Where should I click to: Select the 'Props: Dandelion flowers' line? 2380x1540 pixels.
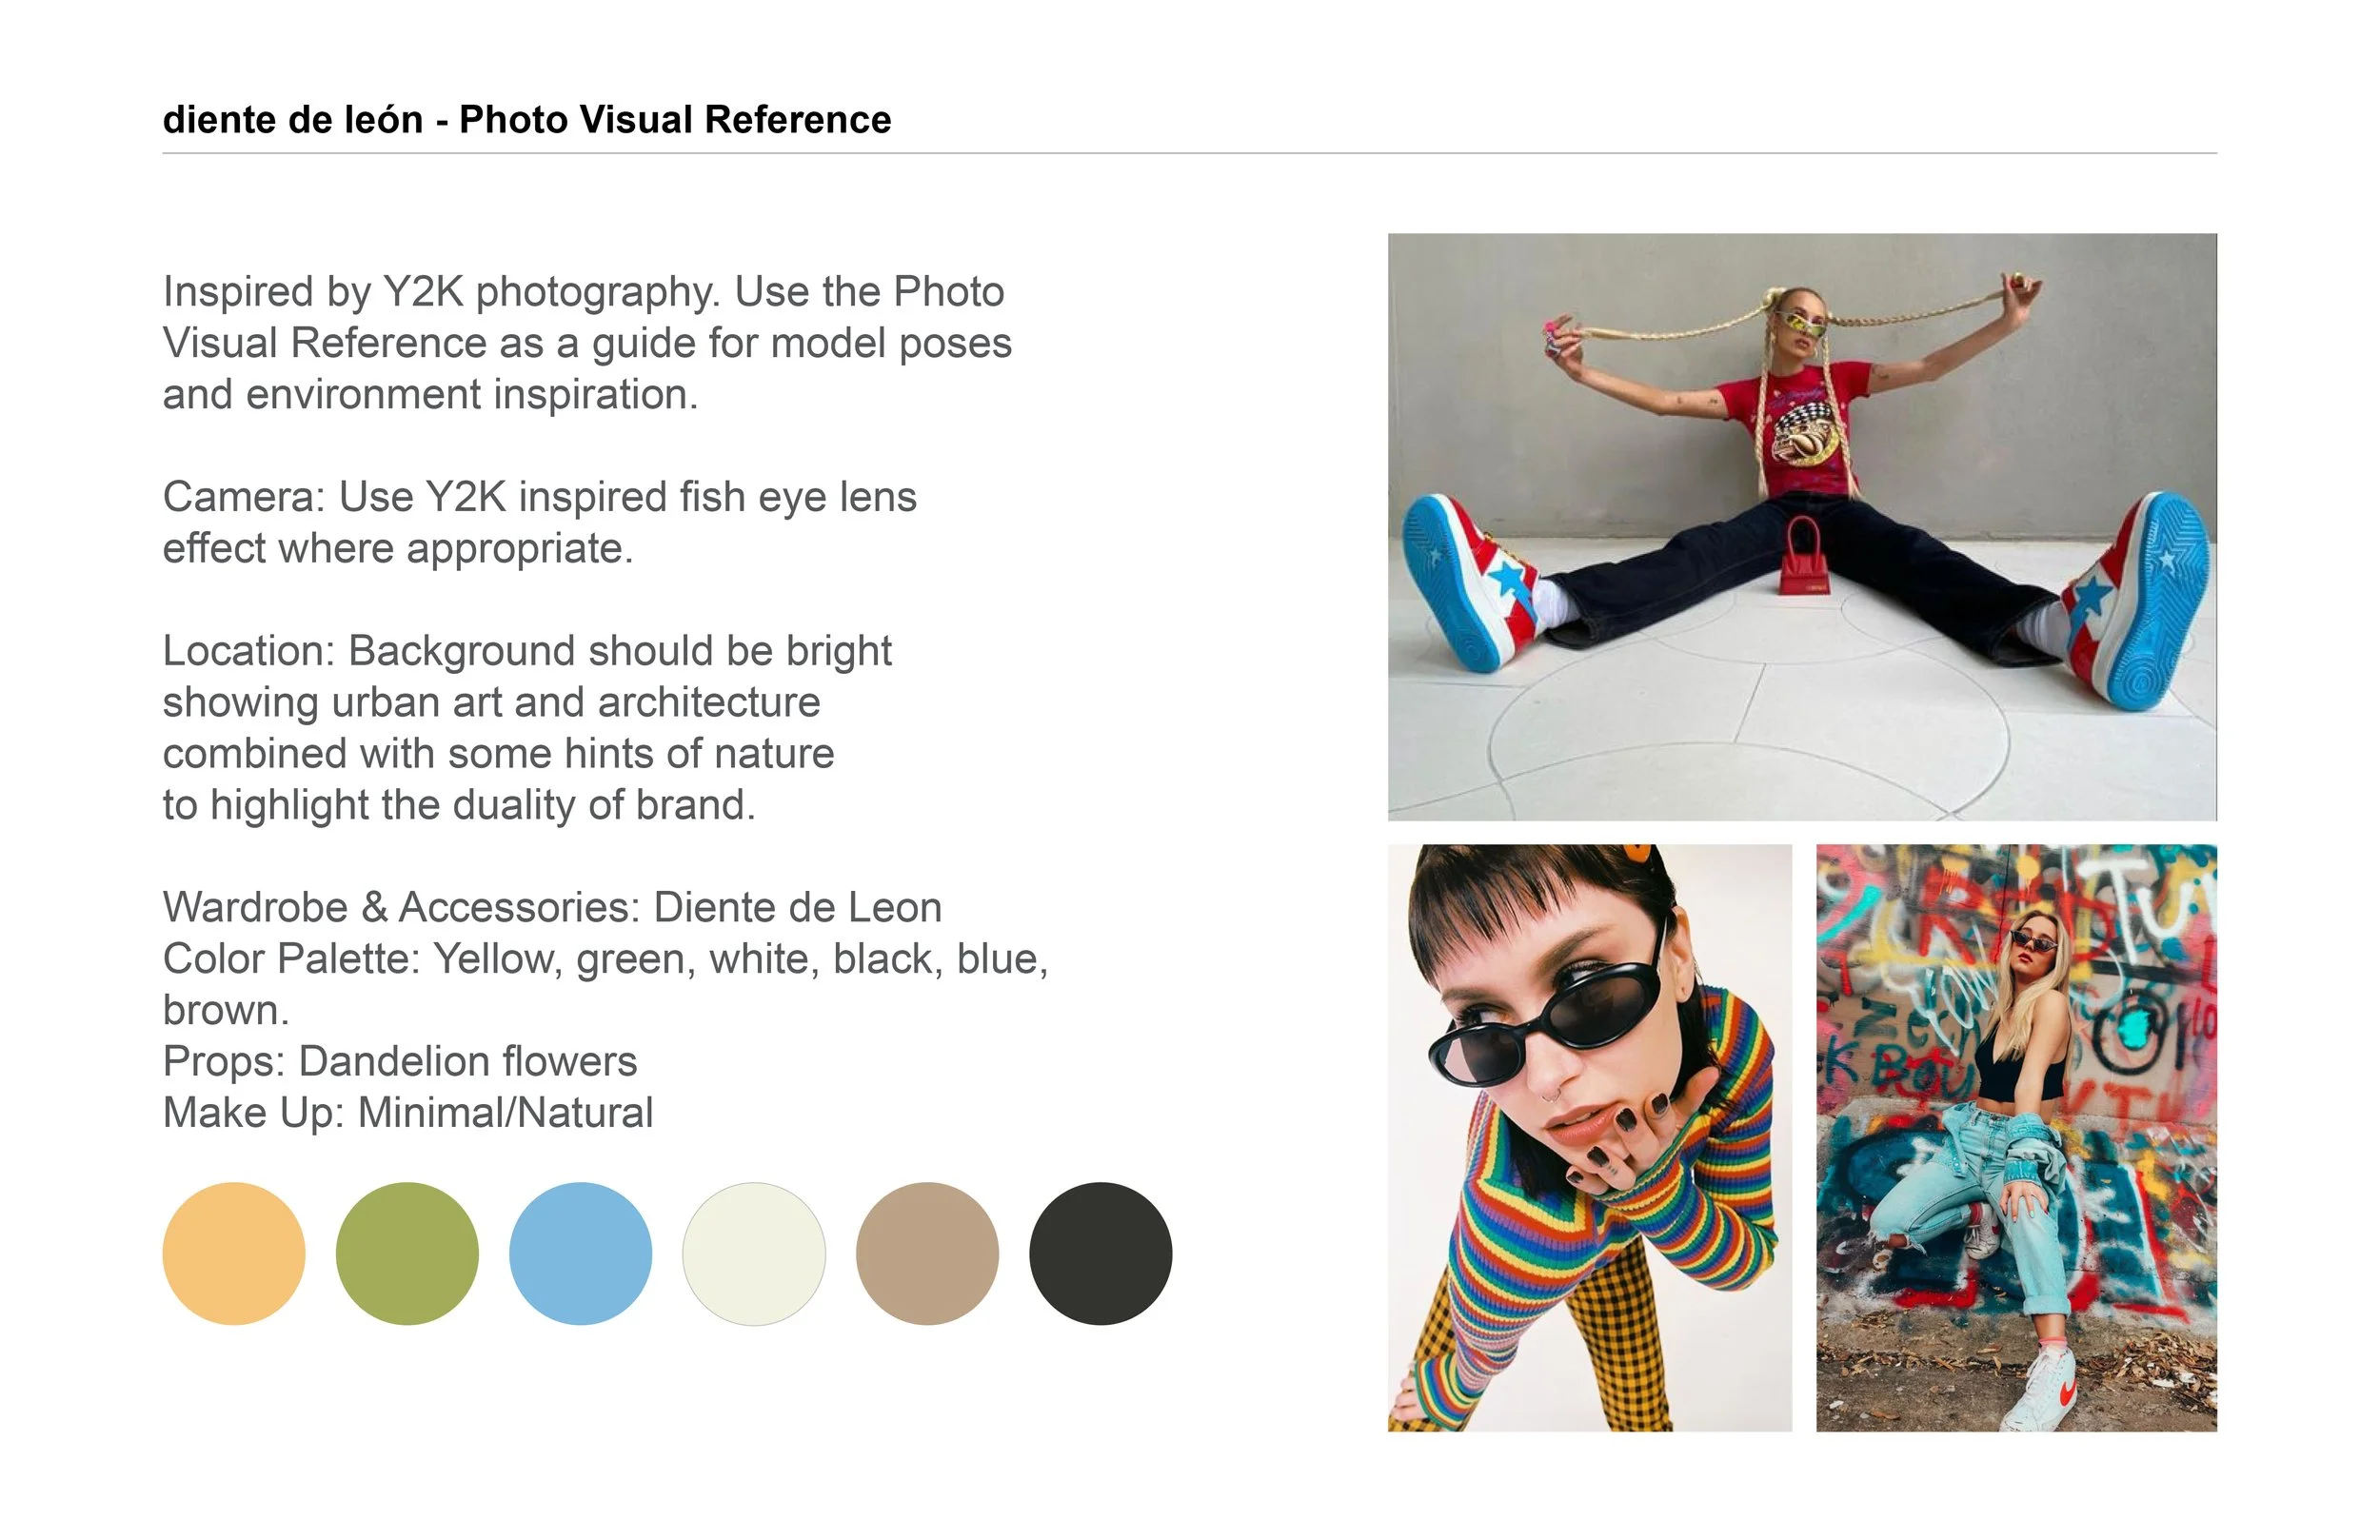tap(400, 1061)
